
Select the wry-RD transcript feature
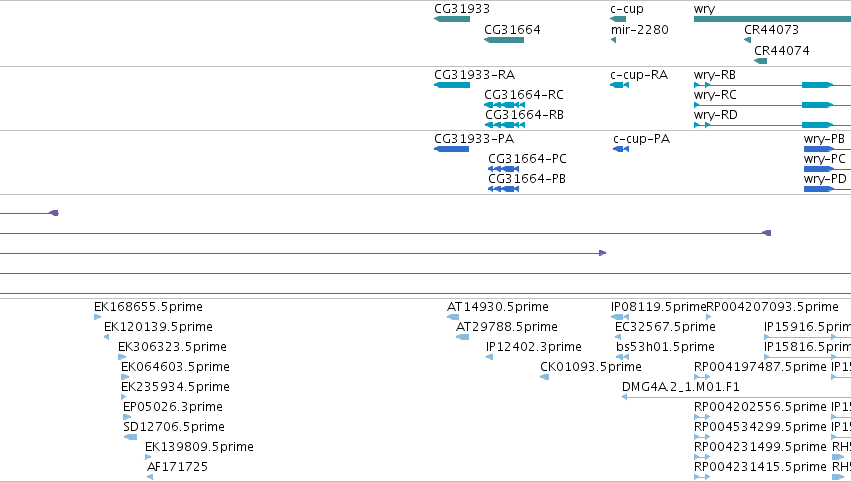pos(772,125)
